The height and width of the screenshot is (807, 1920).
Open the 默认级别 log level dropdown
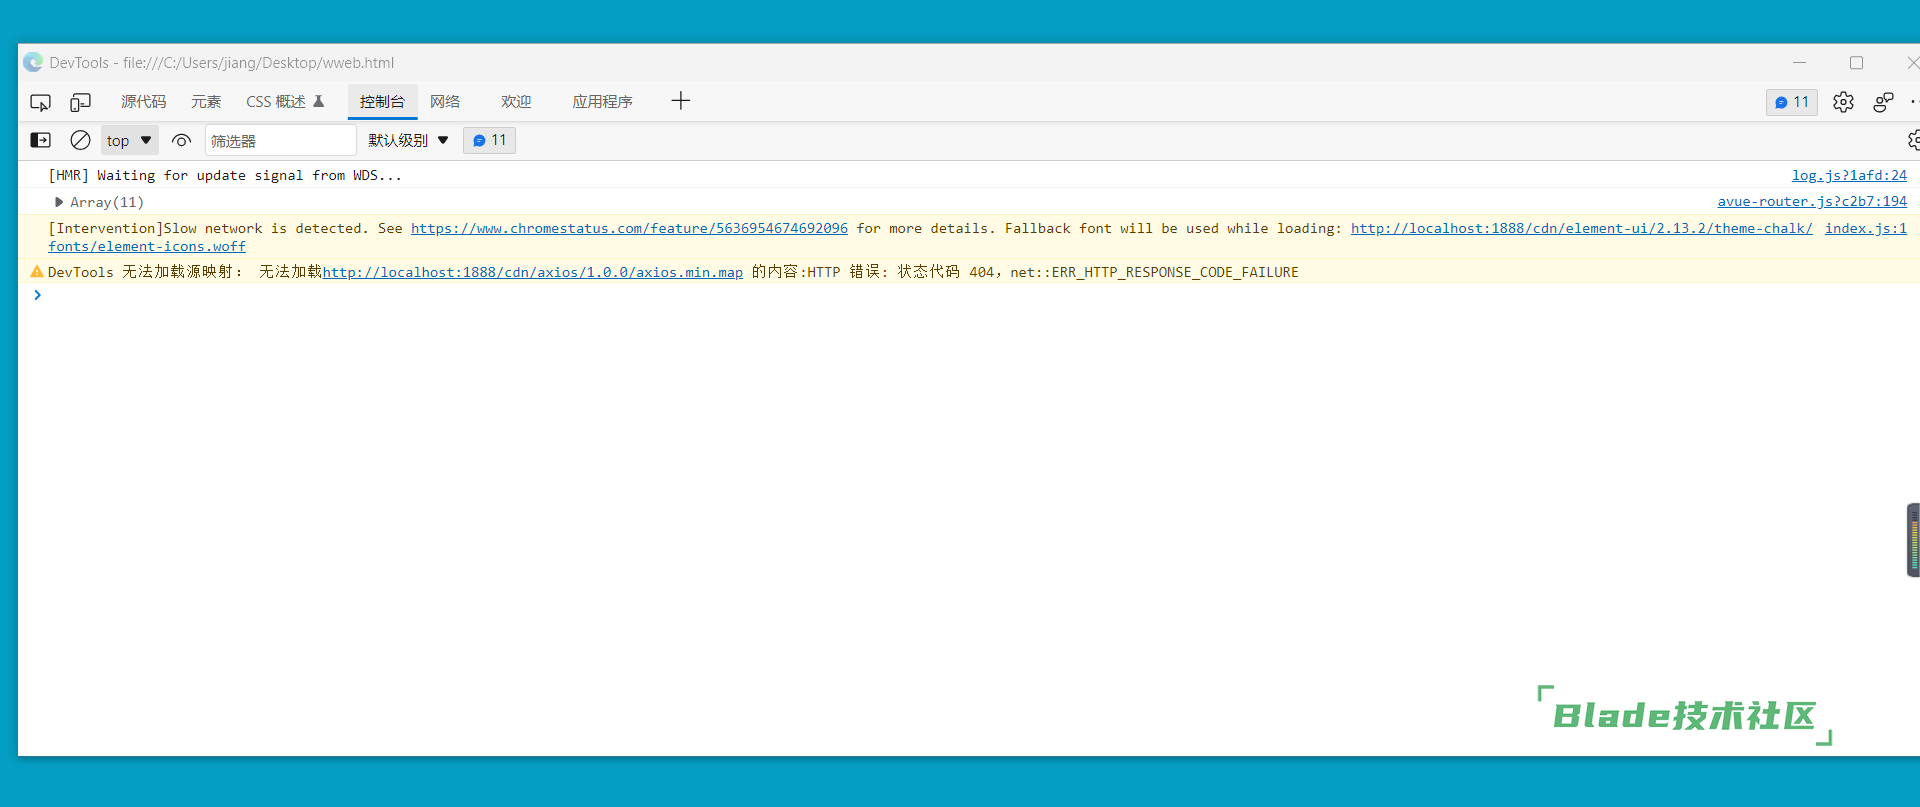point(408,140)
